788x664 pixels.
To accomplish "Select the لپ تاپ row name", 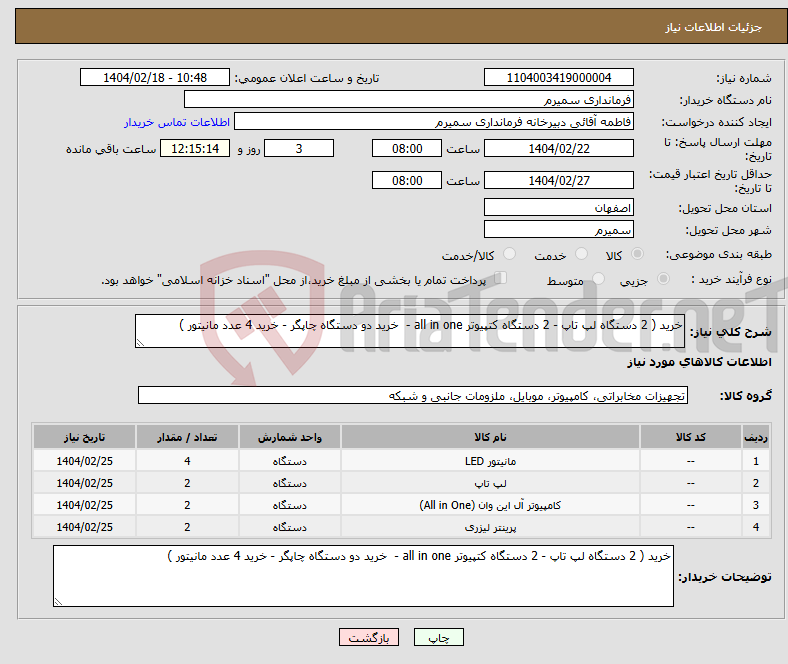I will coord(490,483).
